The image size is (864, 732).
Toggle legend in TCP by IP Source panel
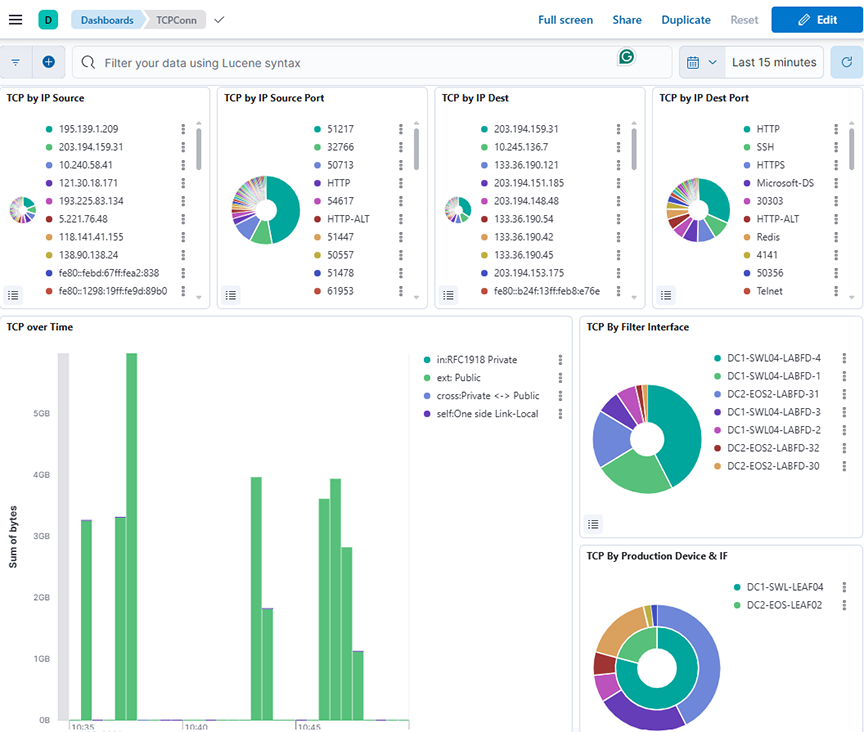(14, 295)
